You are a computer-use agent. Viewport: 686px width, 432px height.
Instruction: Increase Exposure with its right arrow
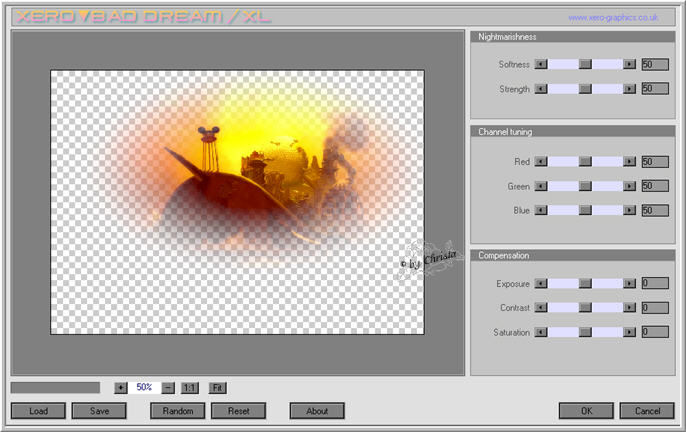pyautogui.click(x=629, y=283)
